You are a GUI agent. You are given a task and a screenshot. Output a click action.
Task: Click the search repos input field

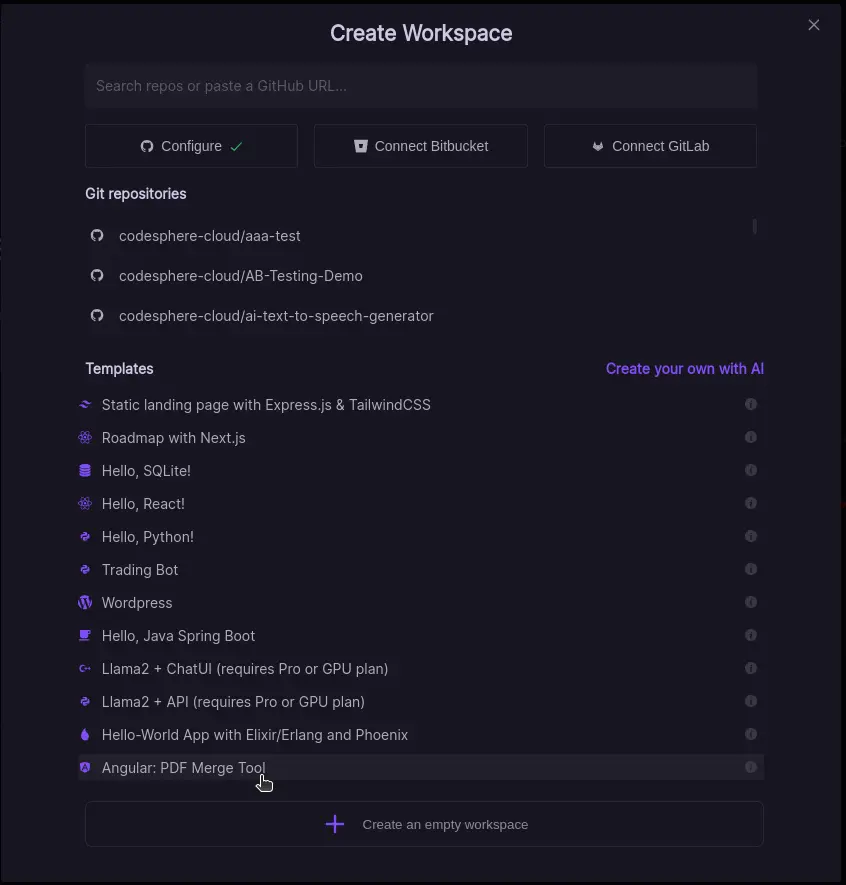421,85
